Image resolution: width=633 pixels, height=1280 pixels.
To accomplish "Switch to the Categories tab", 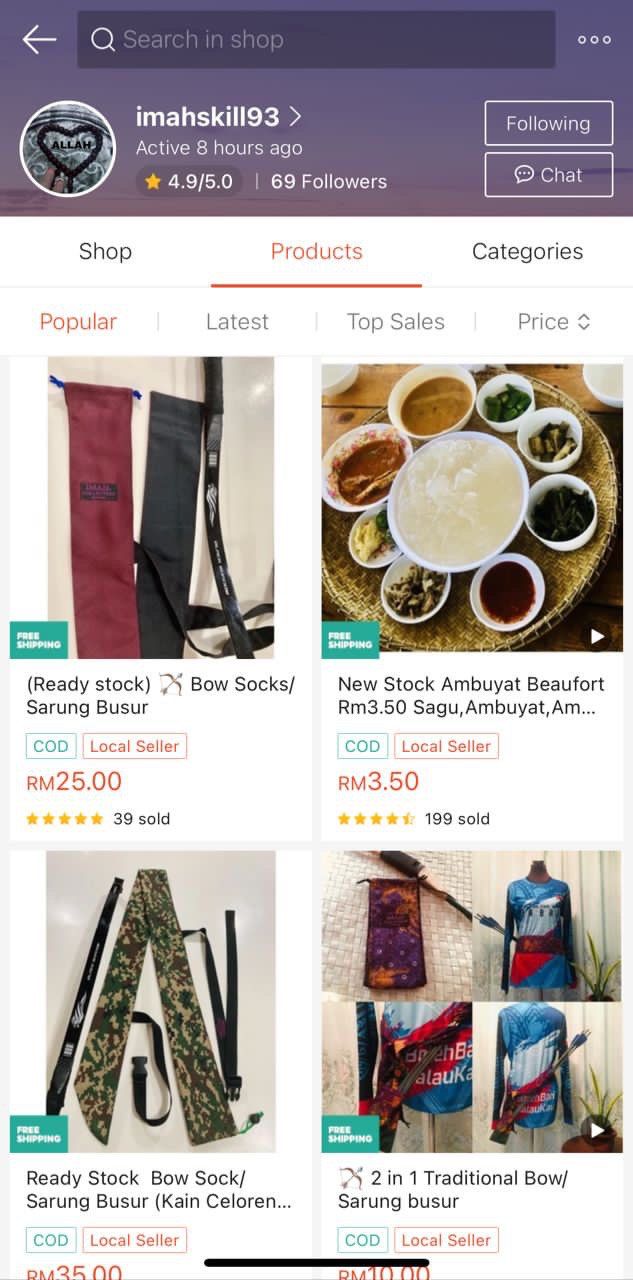I will point(527,251).
